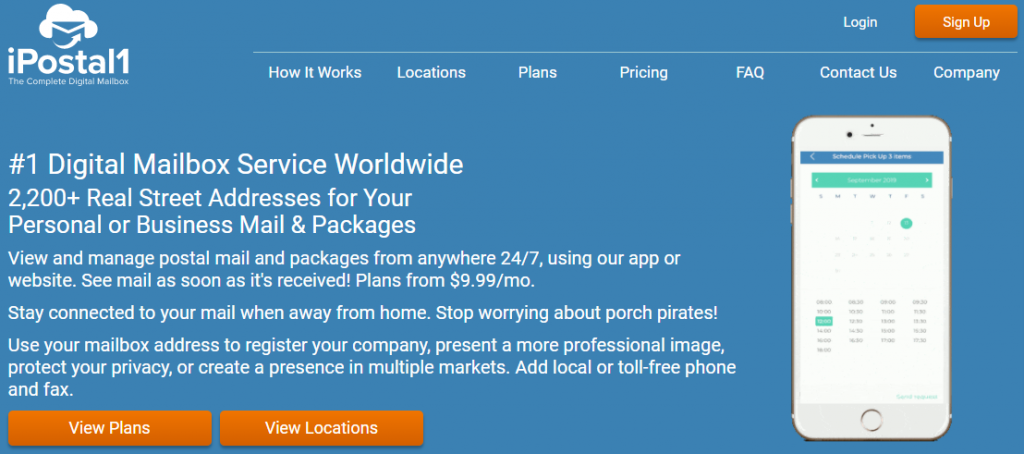Click next month arrow in phone calendar
The width and height of the screenshot is (1024, 454).
pos(926,180)
